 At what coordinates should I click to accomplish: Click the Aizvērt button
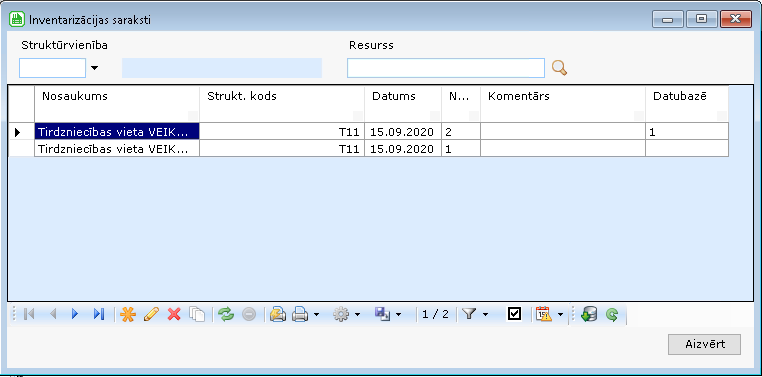[705, 344]
